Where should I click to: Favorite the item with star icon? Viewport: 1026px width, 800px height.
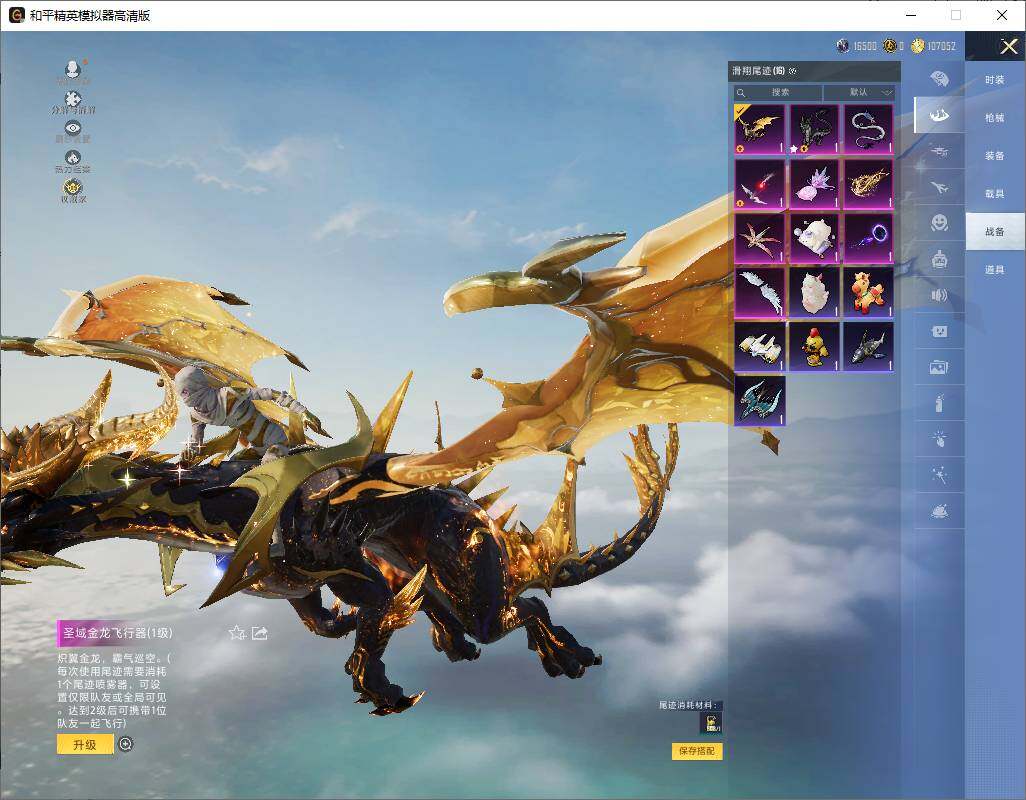click(237, 633)
